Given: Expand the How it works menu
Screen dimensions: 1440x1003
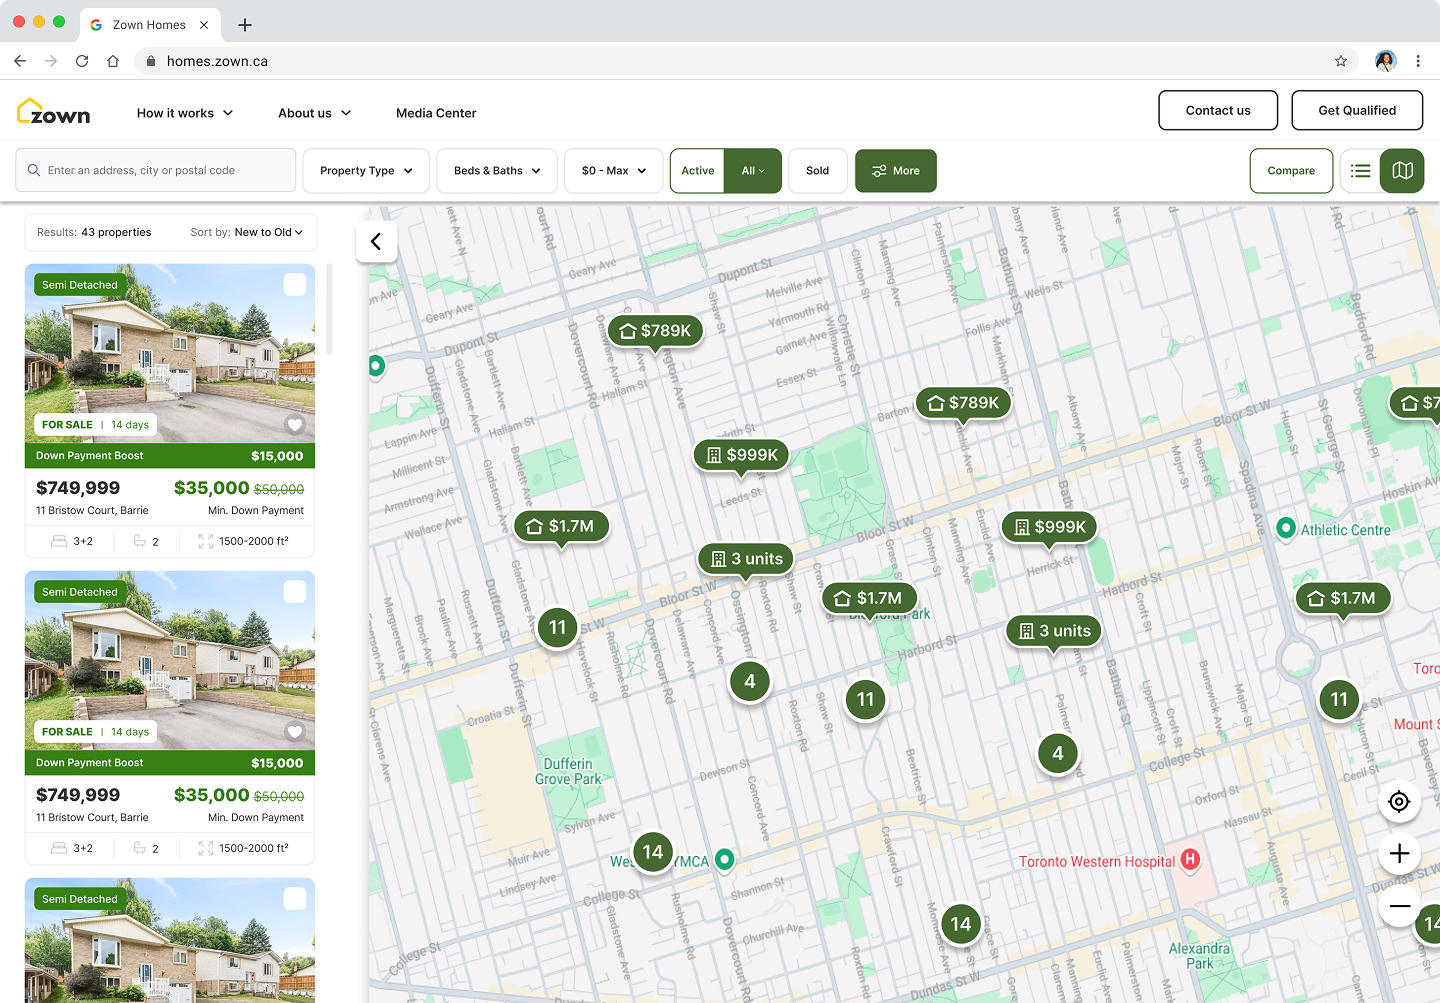Looking at the screenshot, I should tap(185, 113).
